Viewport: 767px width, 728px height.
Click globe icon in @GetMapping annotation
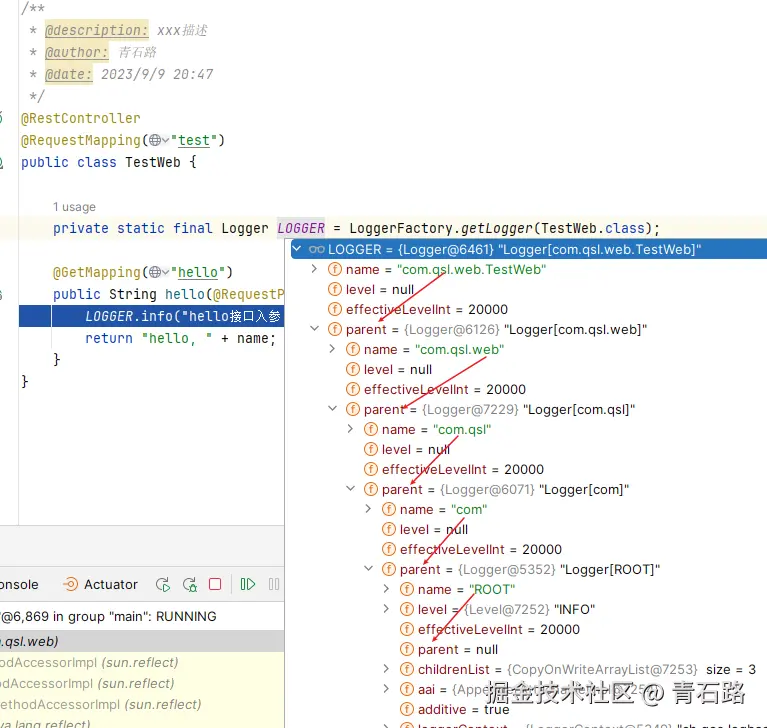[x=155, y=272]
